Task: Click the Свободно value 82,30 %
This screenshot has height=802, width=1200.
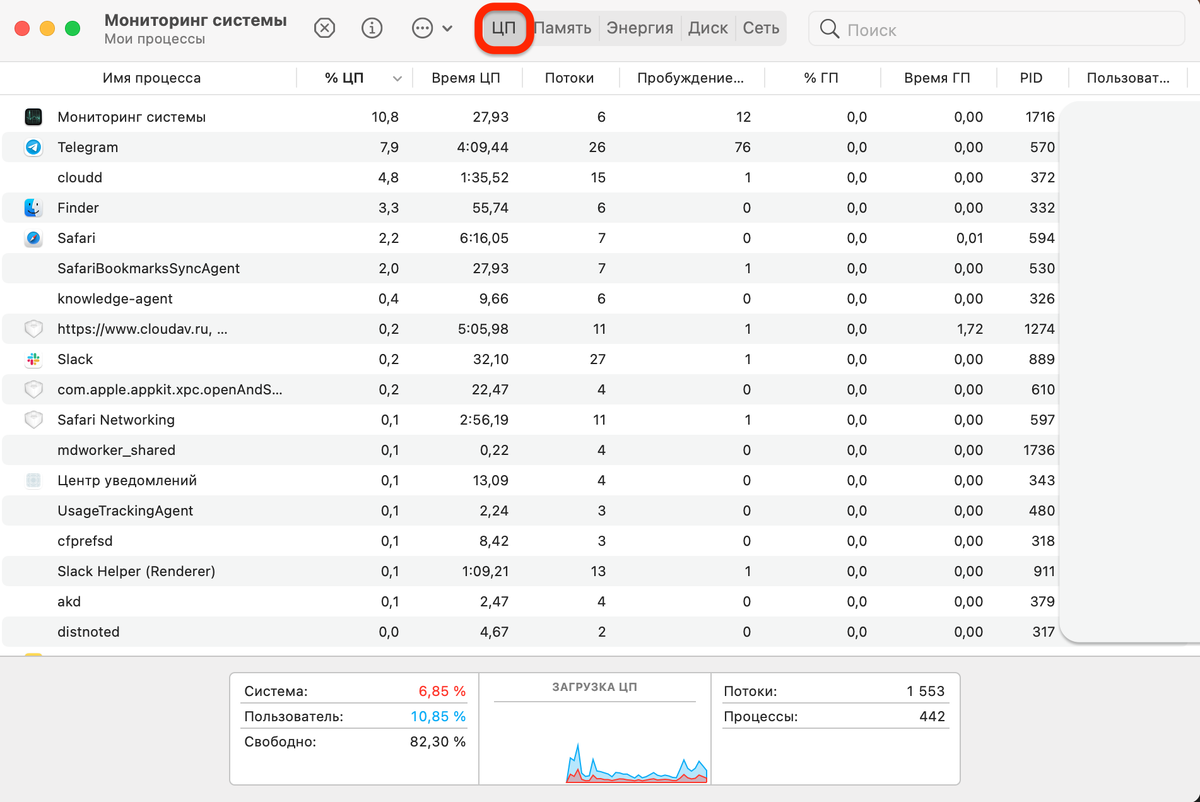Action: pyautogui.click(x=438, y=742)
